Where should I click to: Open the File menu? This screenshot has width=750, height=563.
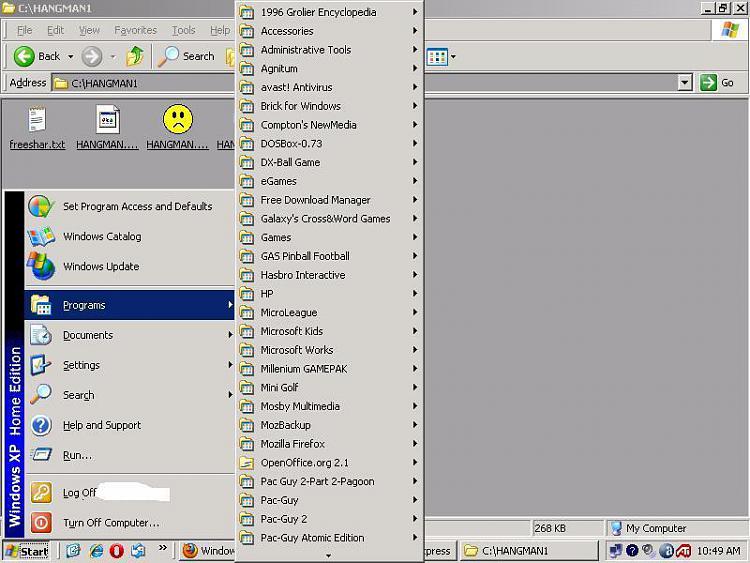(x=24, y=30)
